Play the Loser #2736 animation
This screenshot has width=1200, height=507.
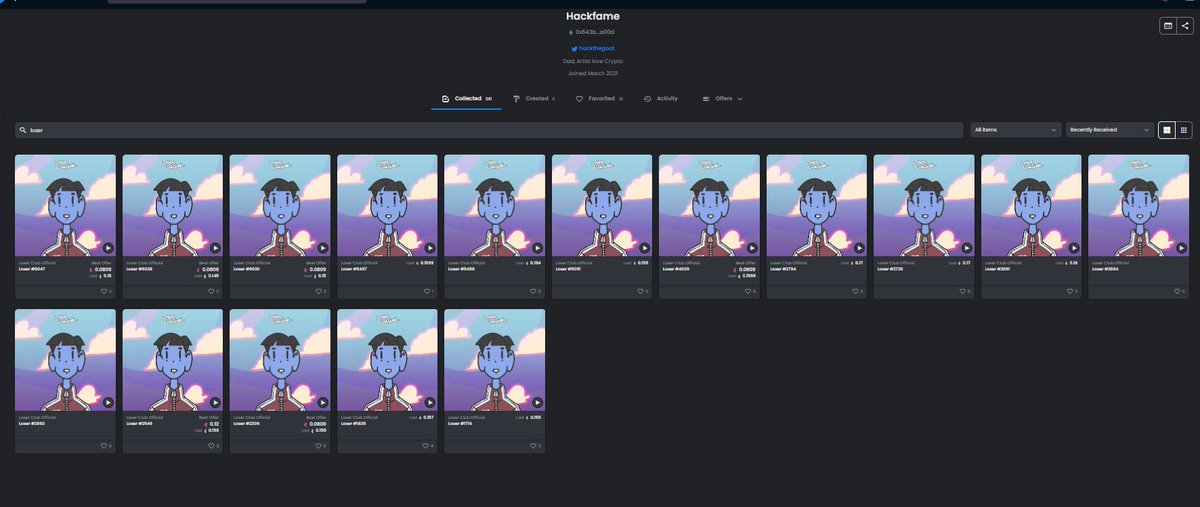[966, 248]
